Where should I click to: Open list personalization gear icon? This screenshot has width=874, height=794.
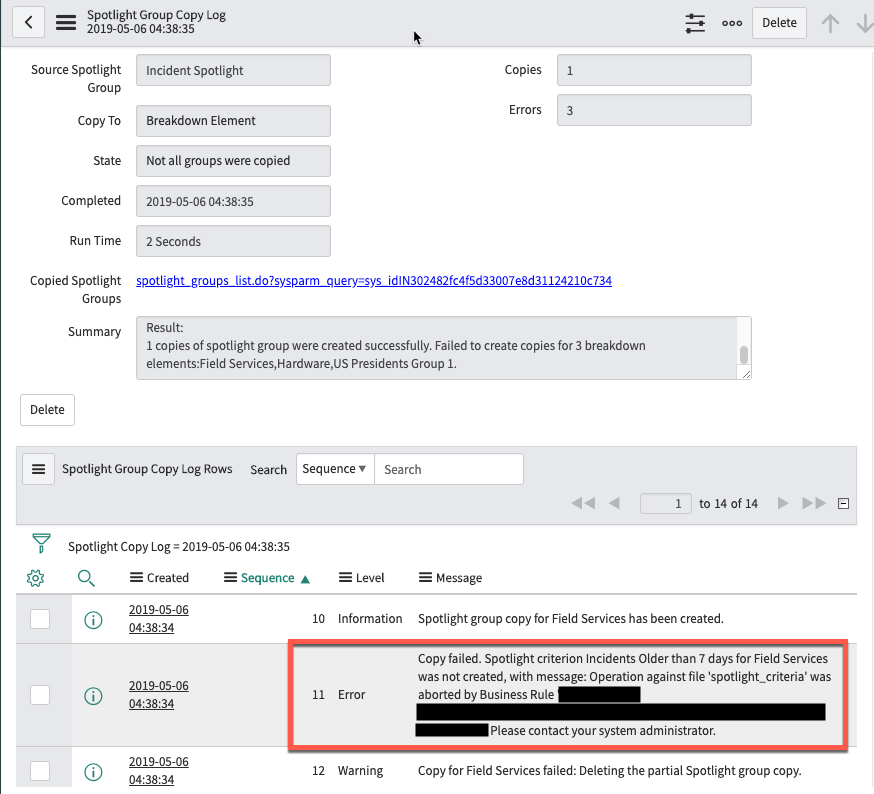pyautogui.click(x=36, y=578)
